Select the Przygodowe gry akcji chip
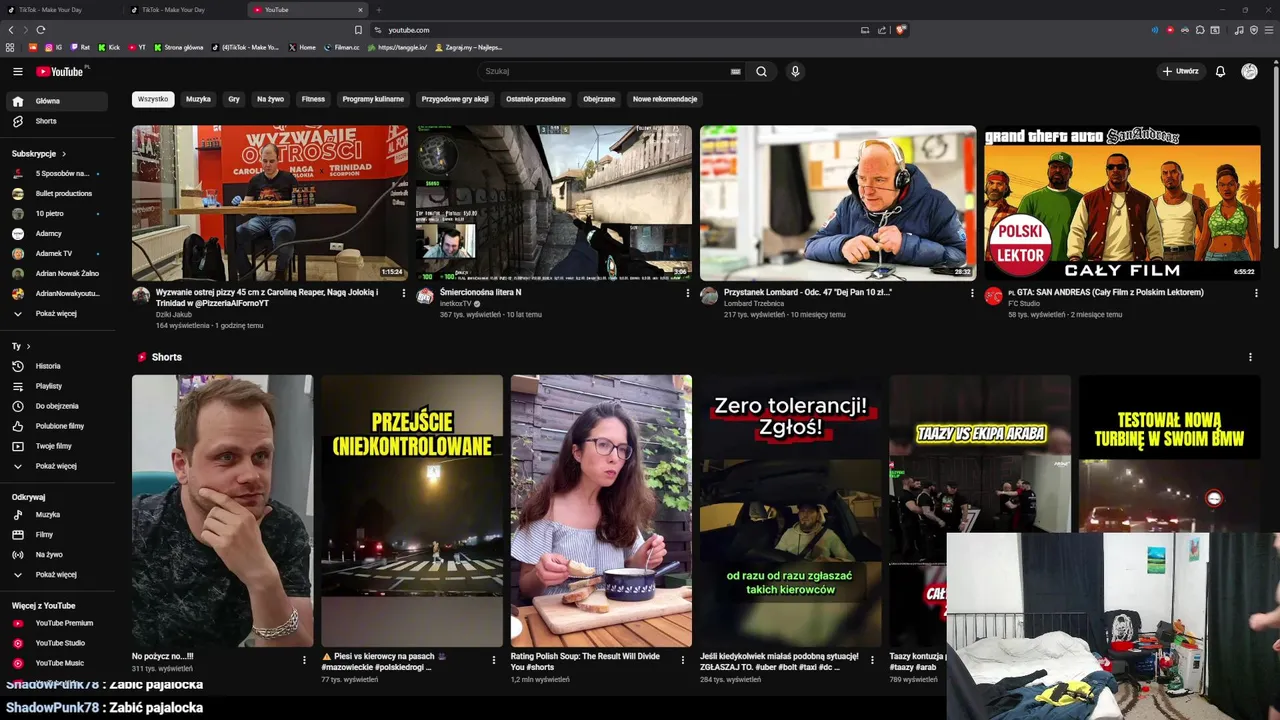 tap(455, 99)
